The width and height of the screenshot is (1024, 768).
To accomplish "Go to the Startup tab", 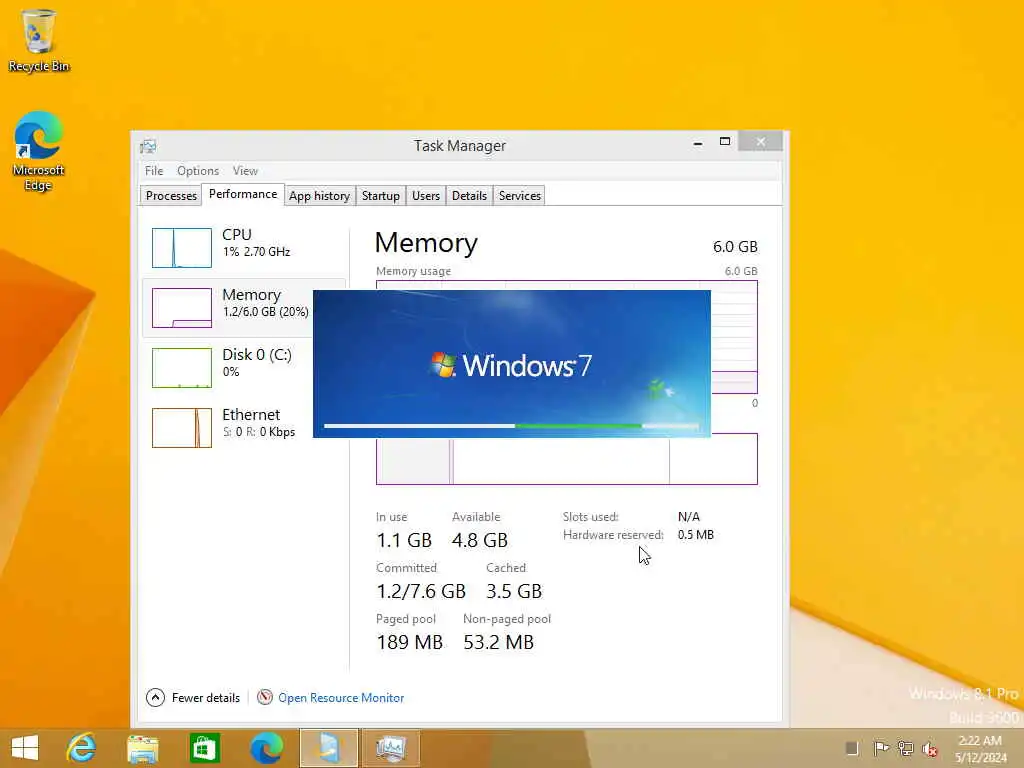I will [x=381, y=196].
